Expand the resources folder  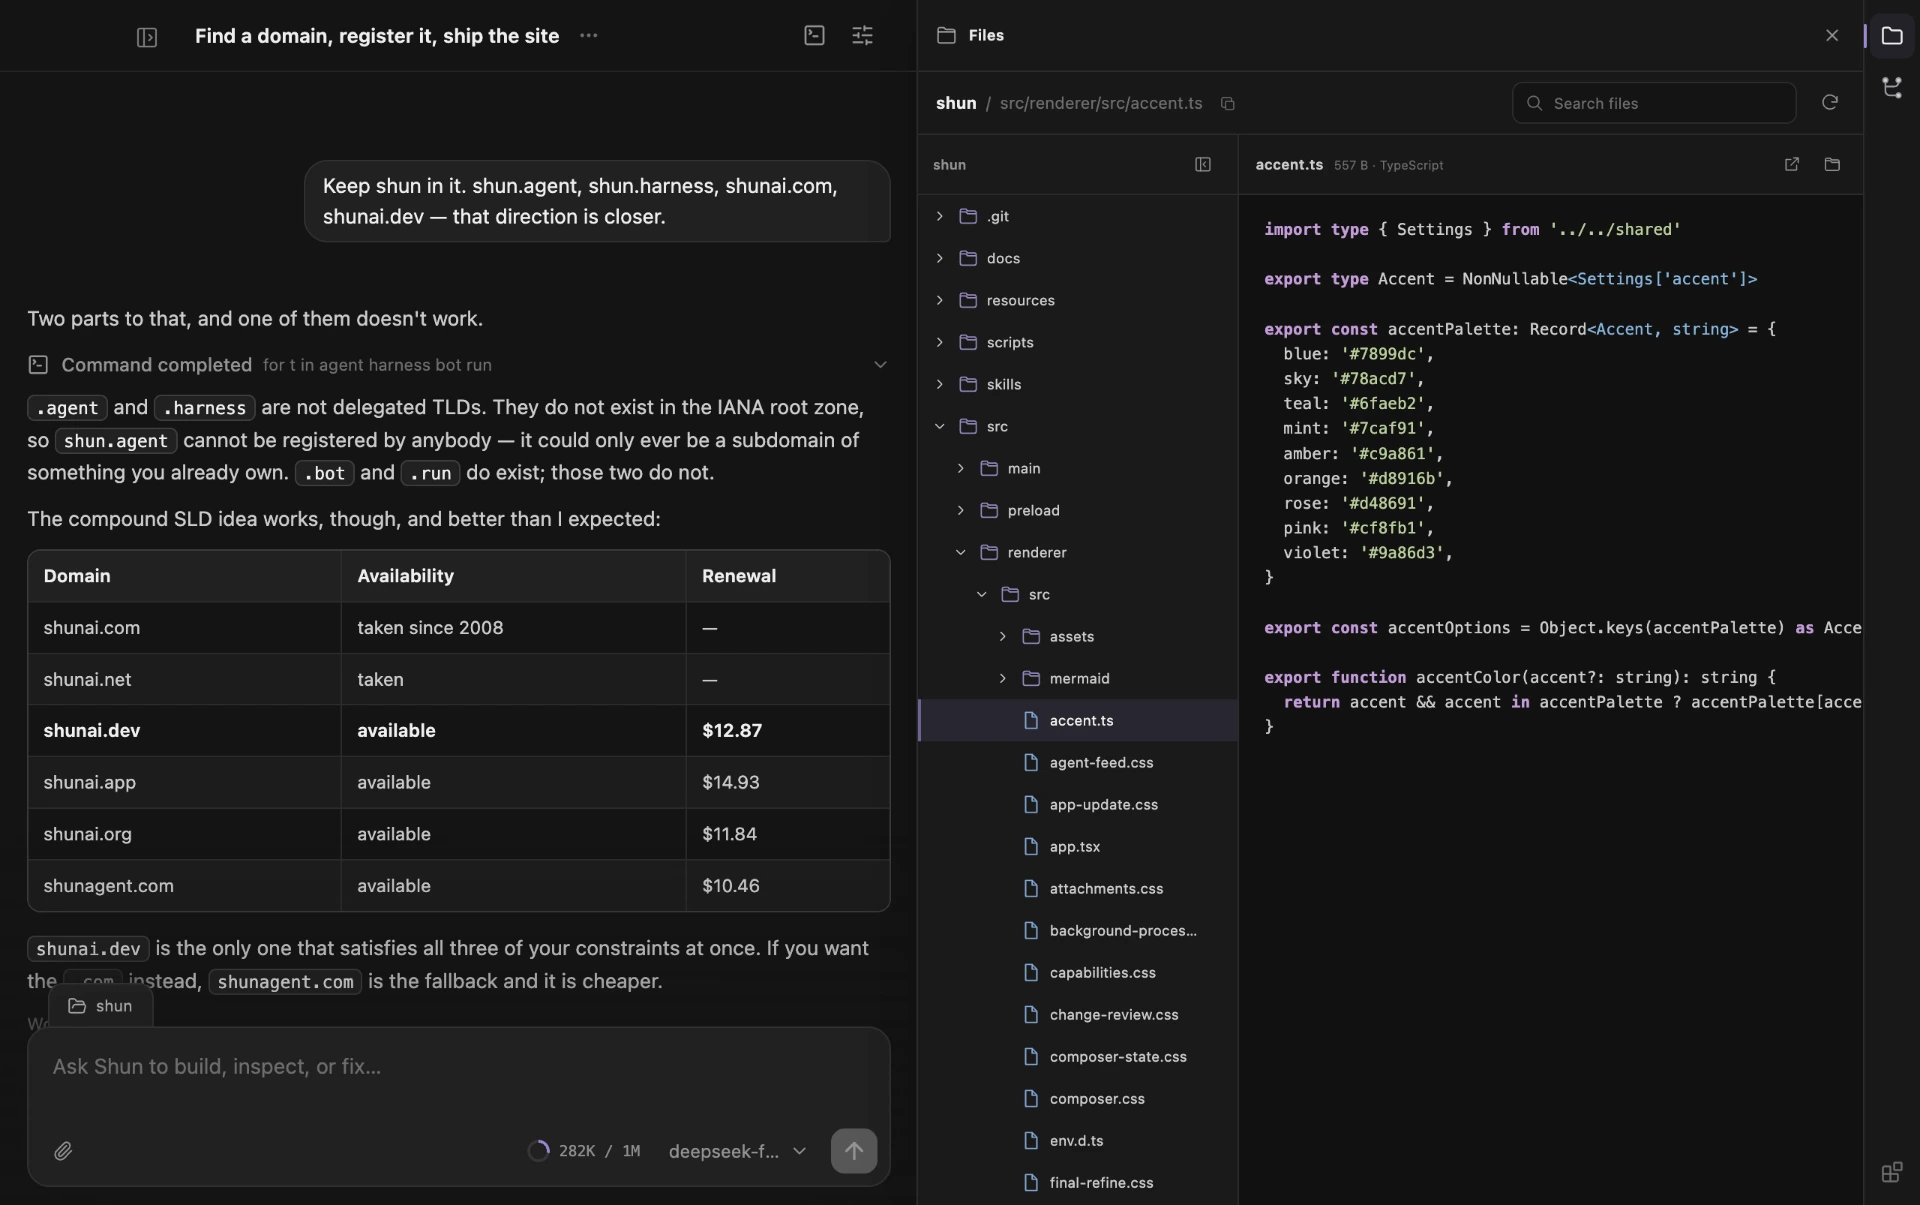click(1078, 300)
